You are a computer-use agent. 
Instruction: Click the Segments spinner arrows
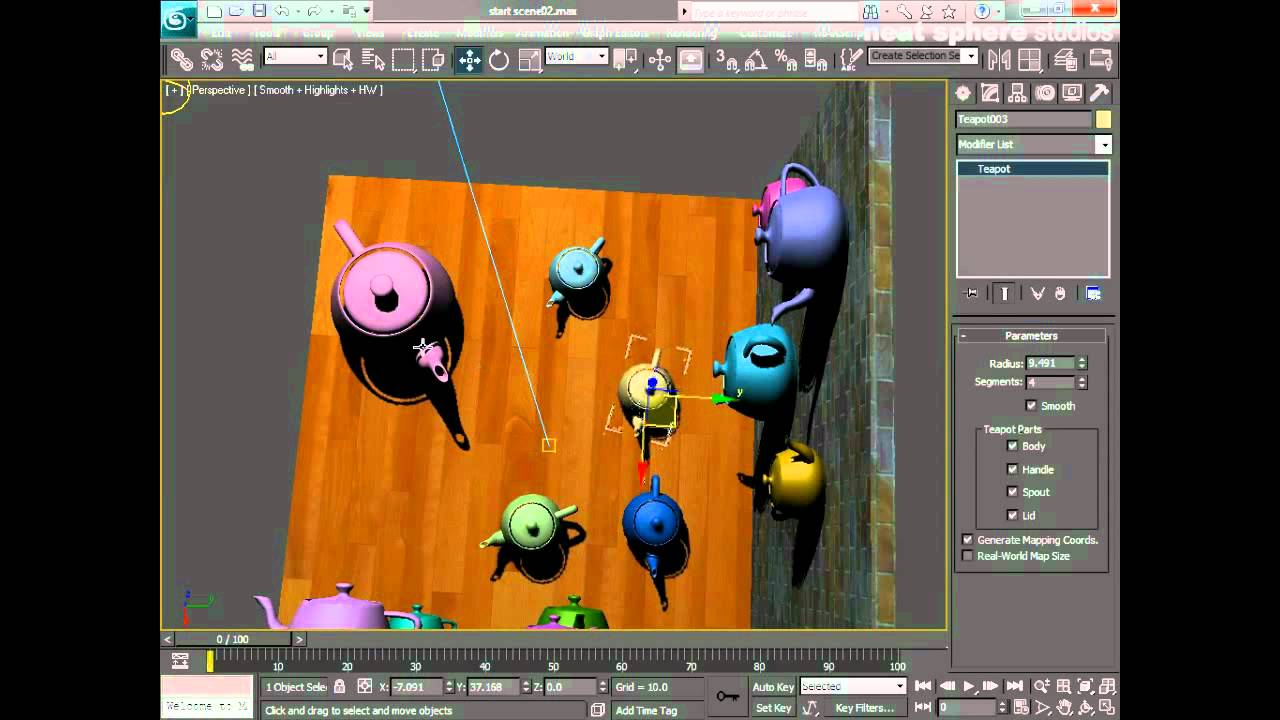1082,382
